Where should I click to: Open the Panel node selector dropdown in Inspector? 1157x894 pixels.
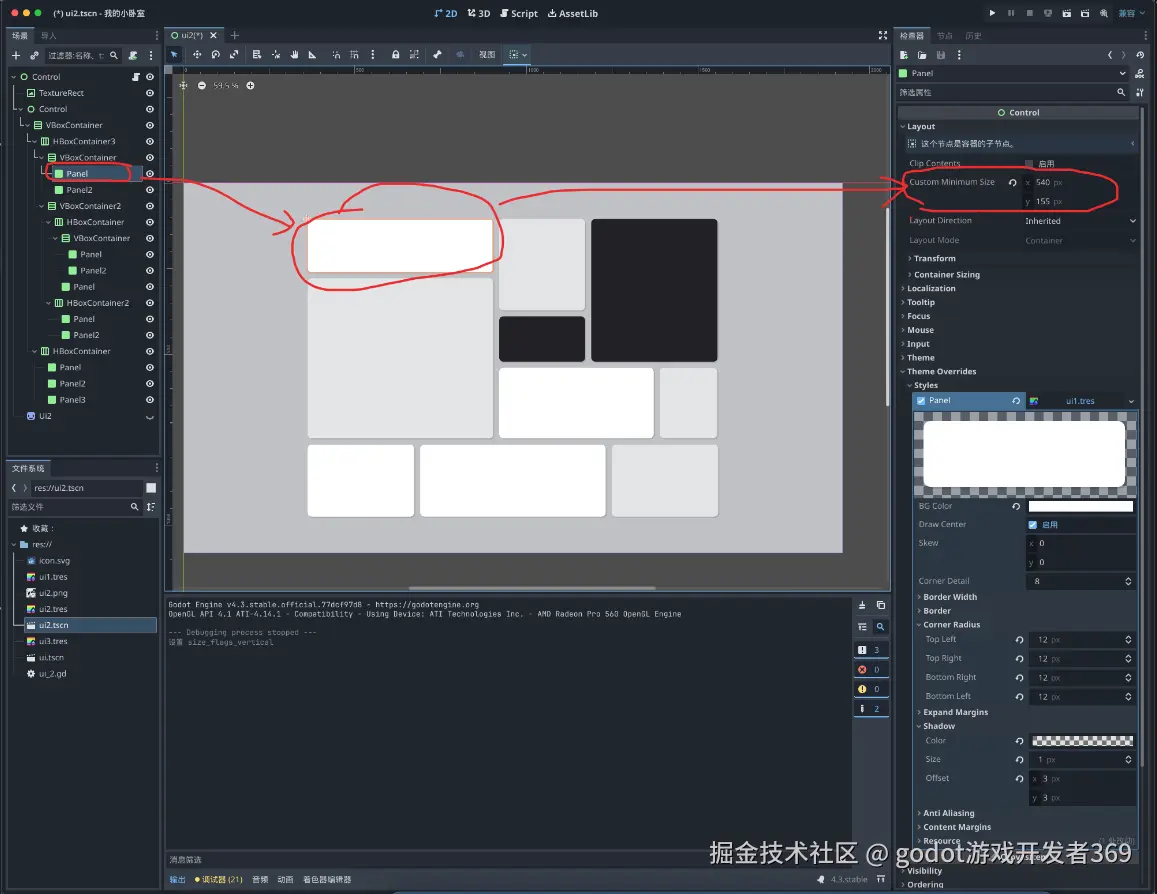click(x=1012, y=74)
